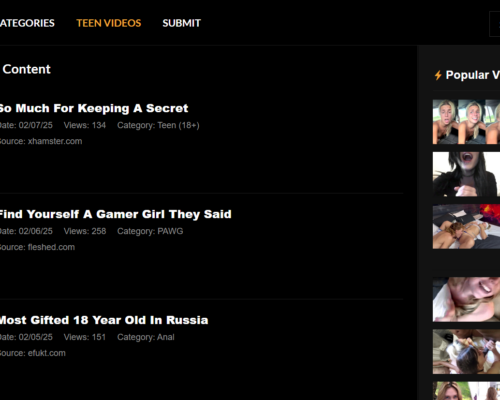
Task: Open the fifth thumbnail in Popular sidebar
Action: click(466, 352)
